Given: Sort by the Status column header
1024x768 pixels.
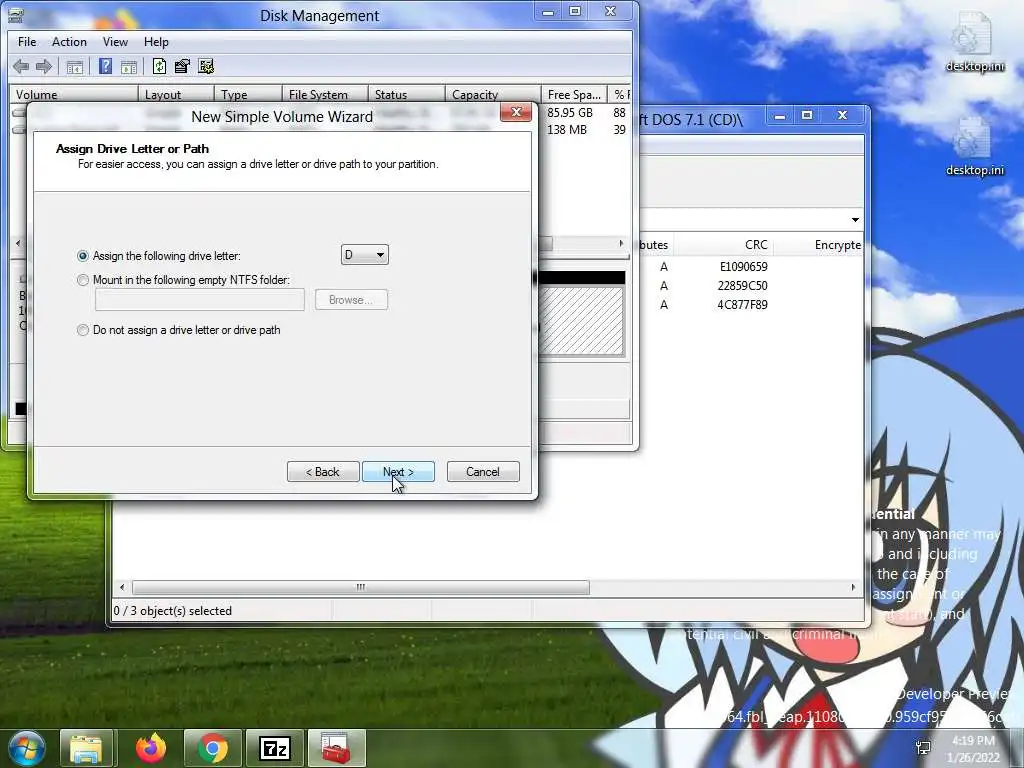Looking at the screenshot, I should point(406,95).
